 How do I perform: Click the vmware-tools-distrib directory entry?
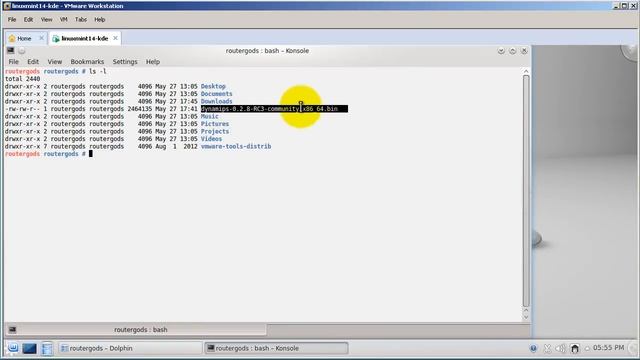pyautogui.click(x=236, y=146)
